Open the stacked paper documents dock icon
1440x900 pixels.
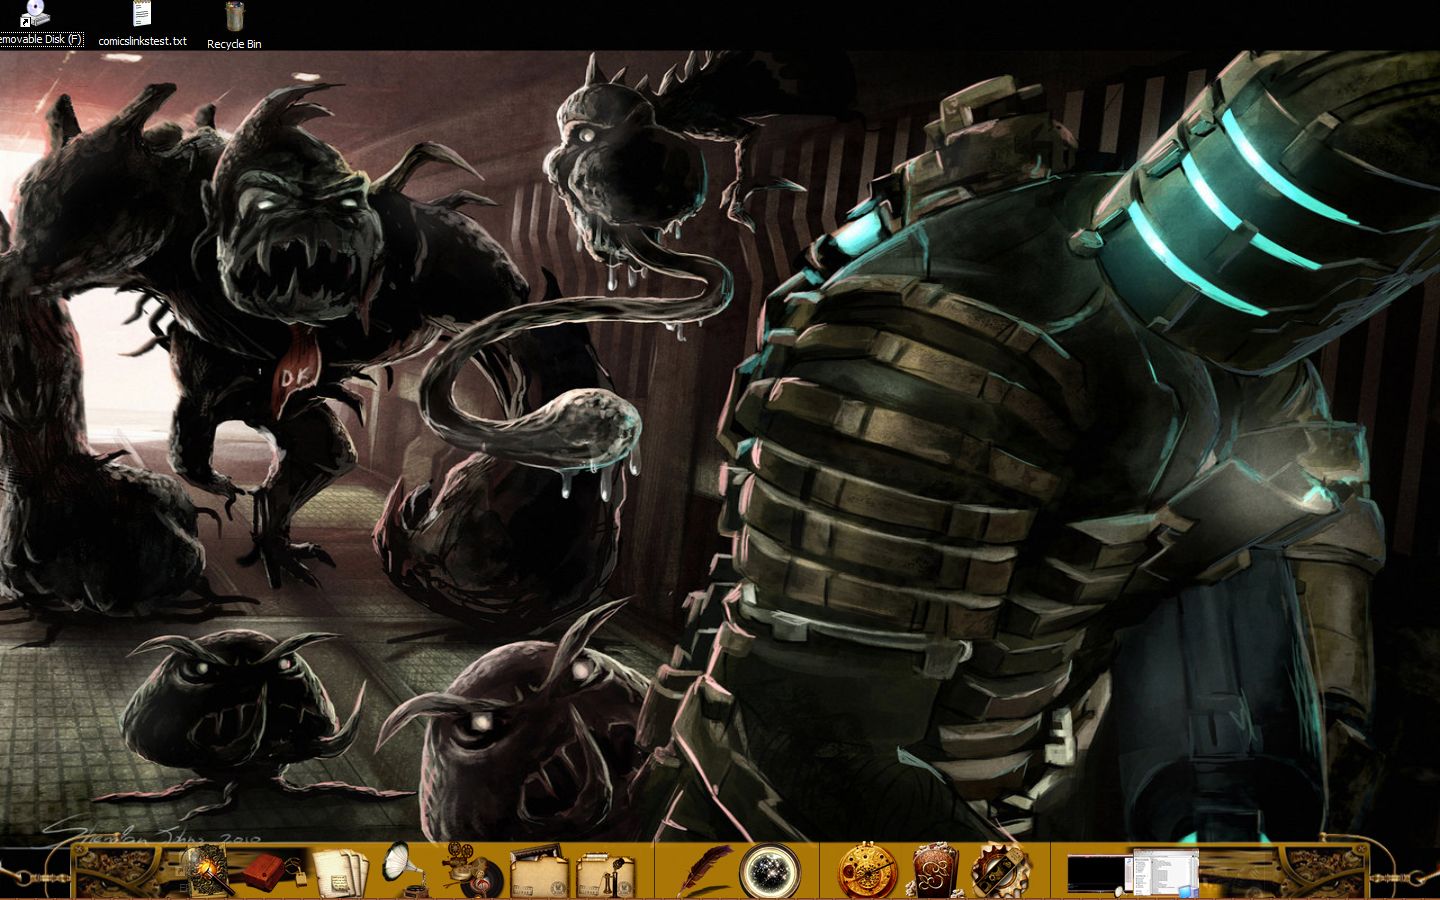(340, 872)
